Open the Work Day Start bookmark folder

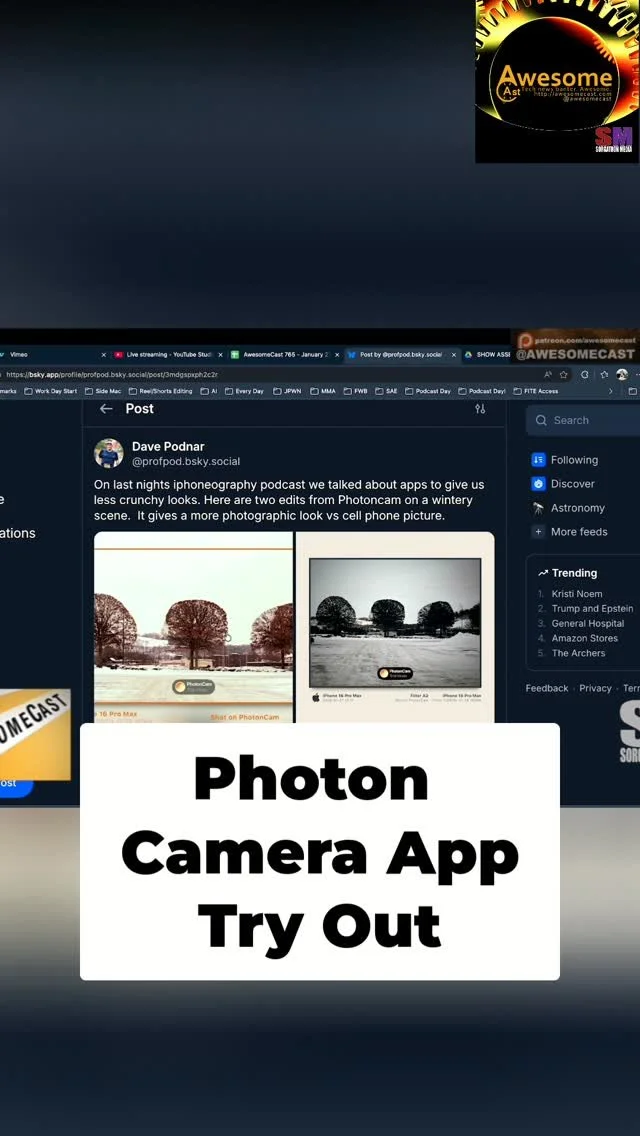pos(51,391)
